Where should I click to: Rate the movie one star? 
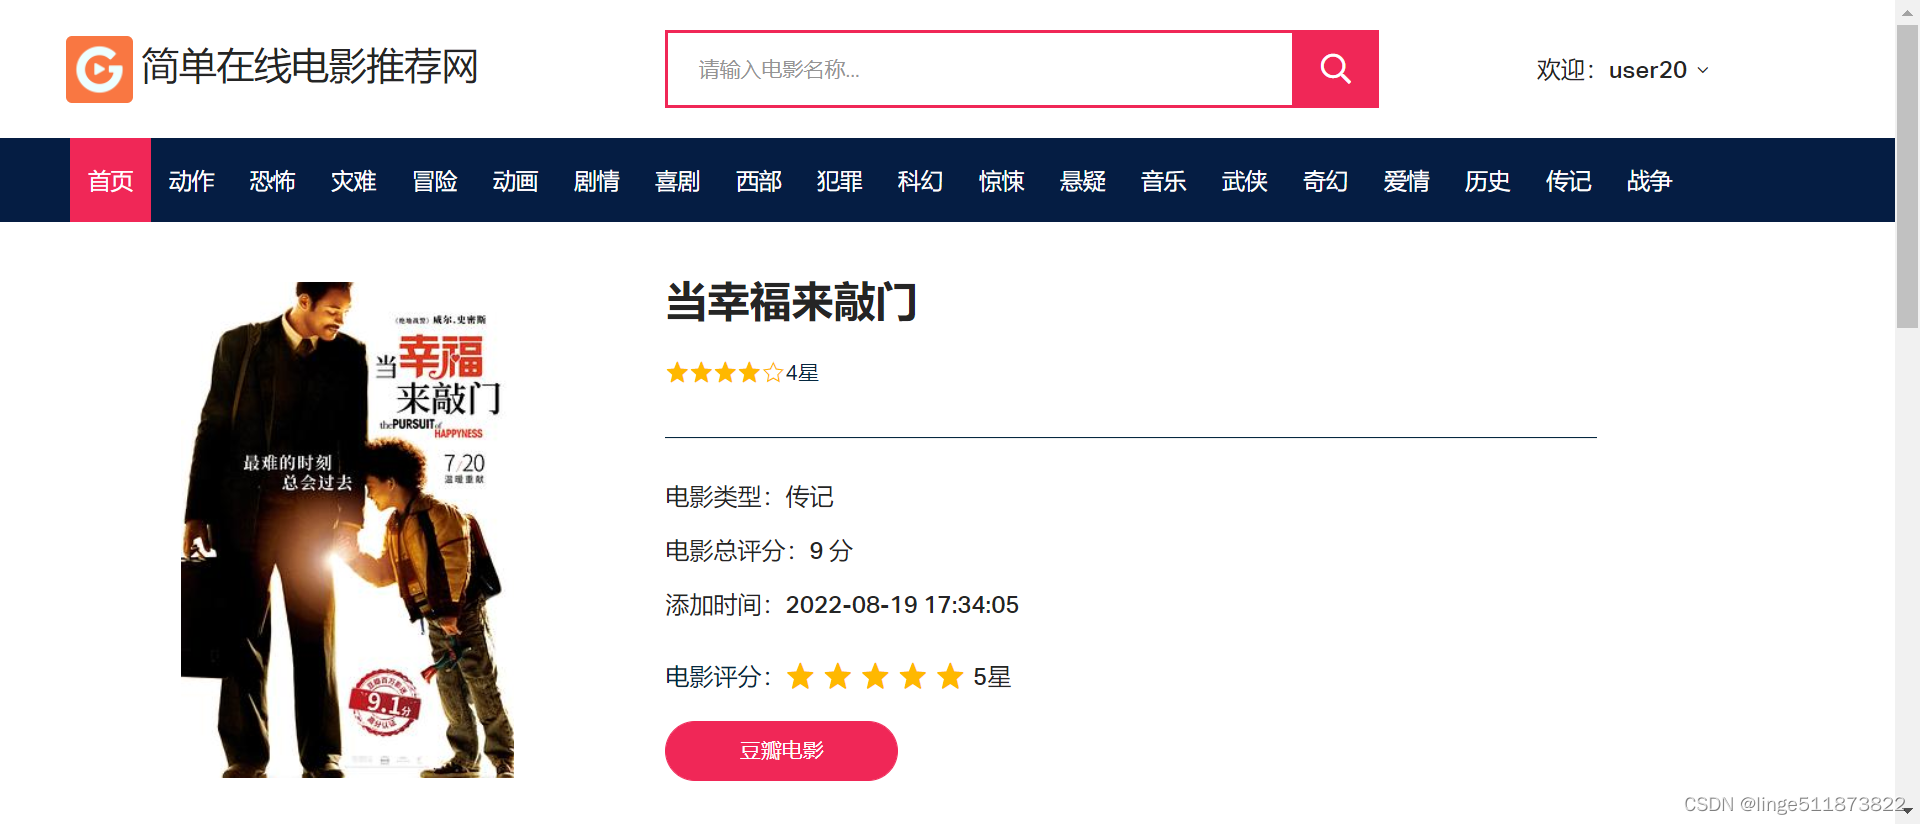point(800,677)
